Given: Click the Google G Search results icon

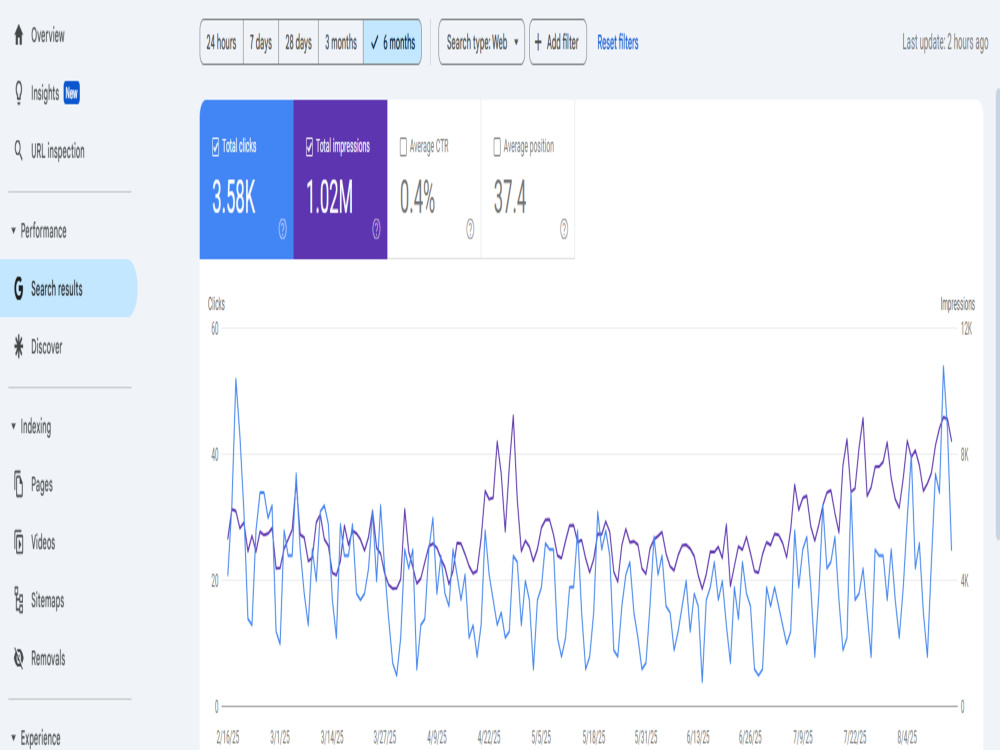Looking at the screenshot, I should pyautogui.click(x=18, y=288).
